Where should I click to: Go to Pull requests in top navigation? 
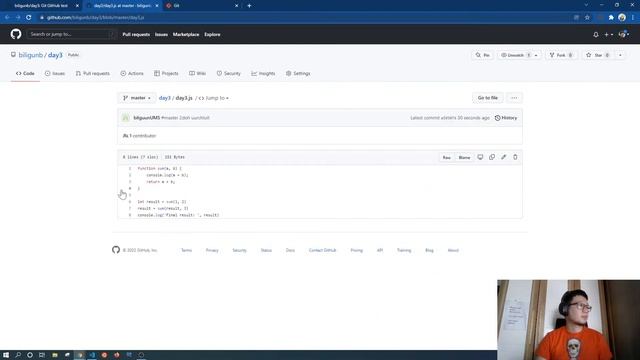(136, 35)
